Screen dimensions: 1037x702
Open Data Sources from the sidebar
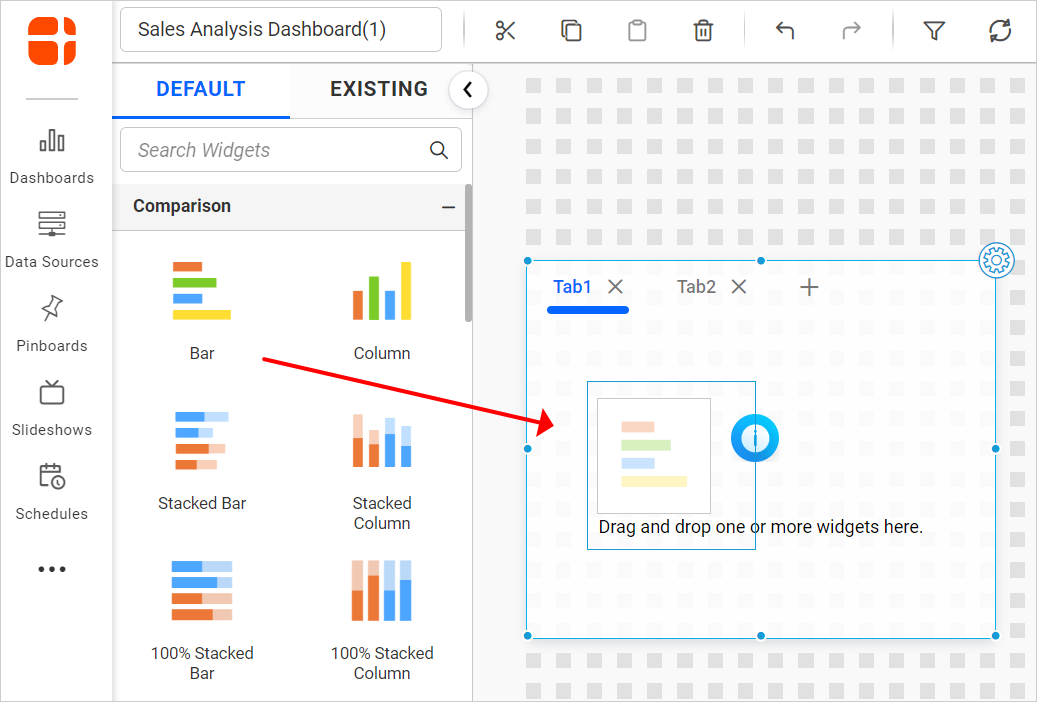[52, 238]
